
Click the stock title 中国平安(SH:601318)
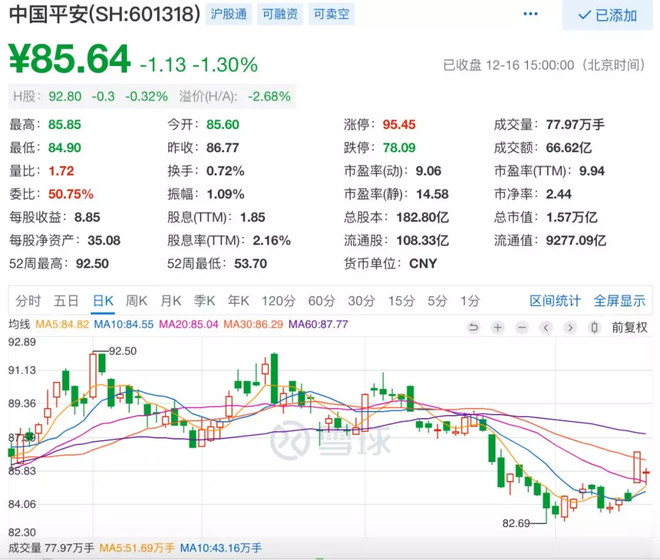pos(104,14)
